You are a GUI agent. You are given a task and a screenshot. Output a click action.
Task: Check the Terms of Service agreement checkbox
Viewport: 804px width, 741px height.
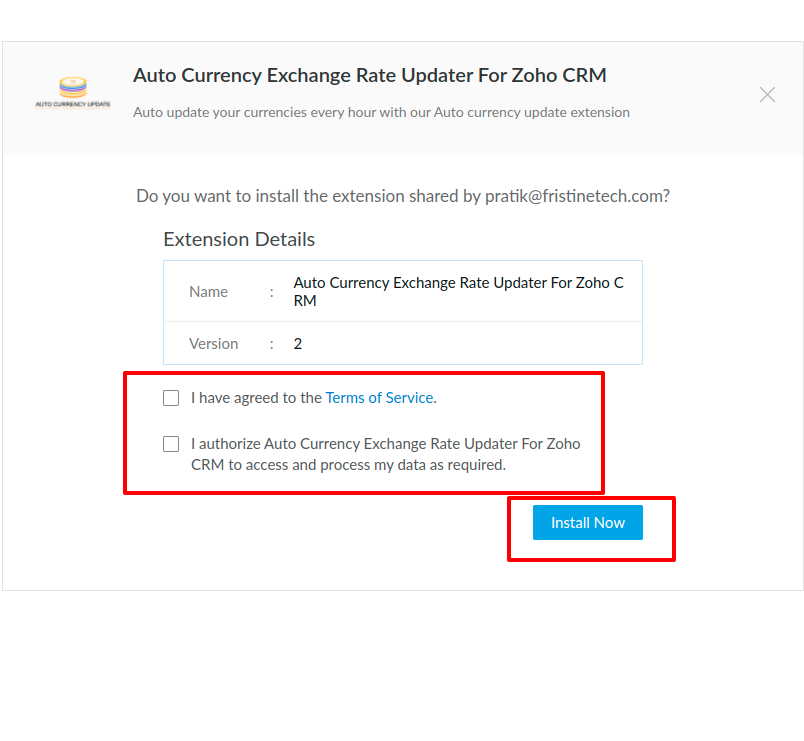[x=171, y=398]
